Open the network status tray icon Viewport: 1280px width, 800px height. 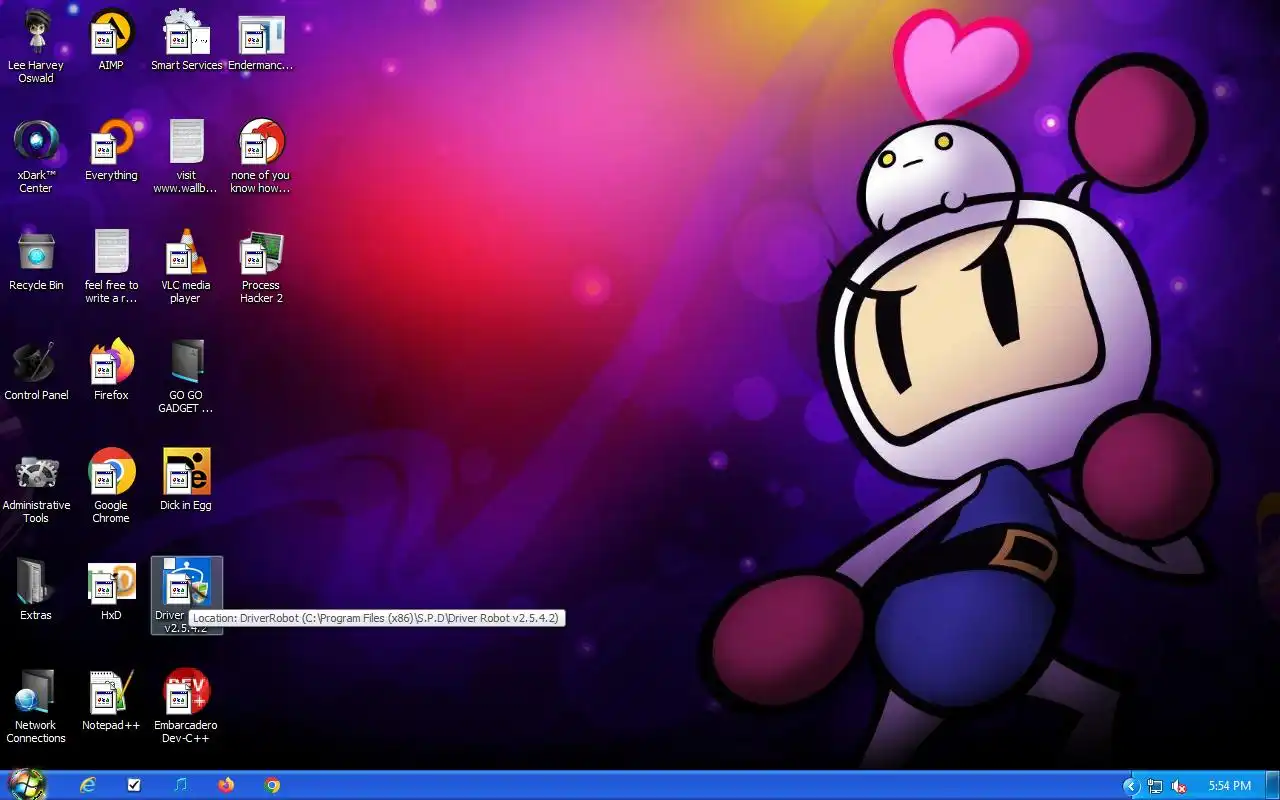(1155, 786)
